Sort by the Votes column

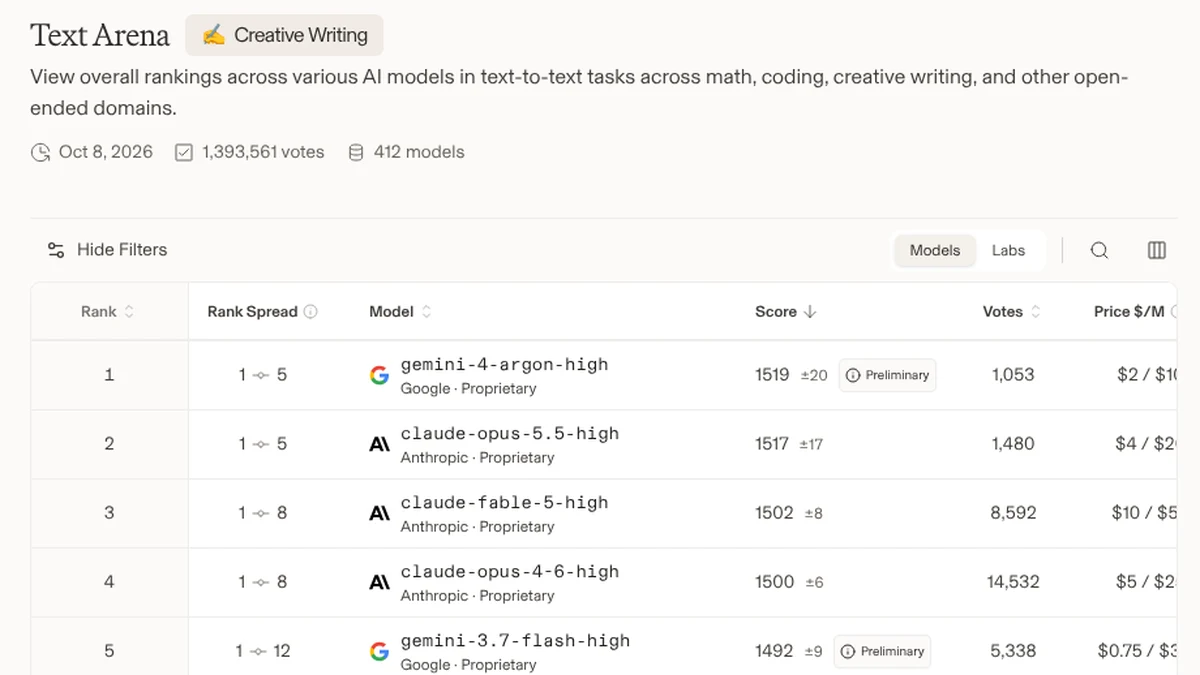tap(1012, 312)
